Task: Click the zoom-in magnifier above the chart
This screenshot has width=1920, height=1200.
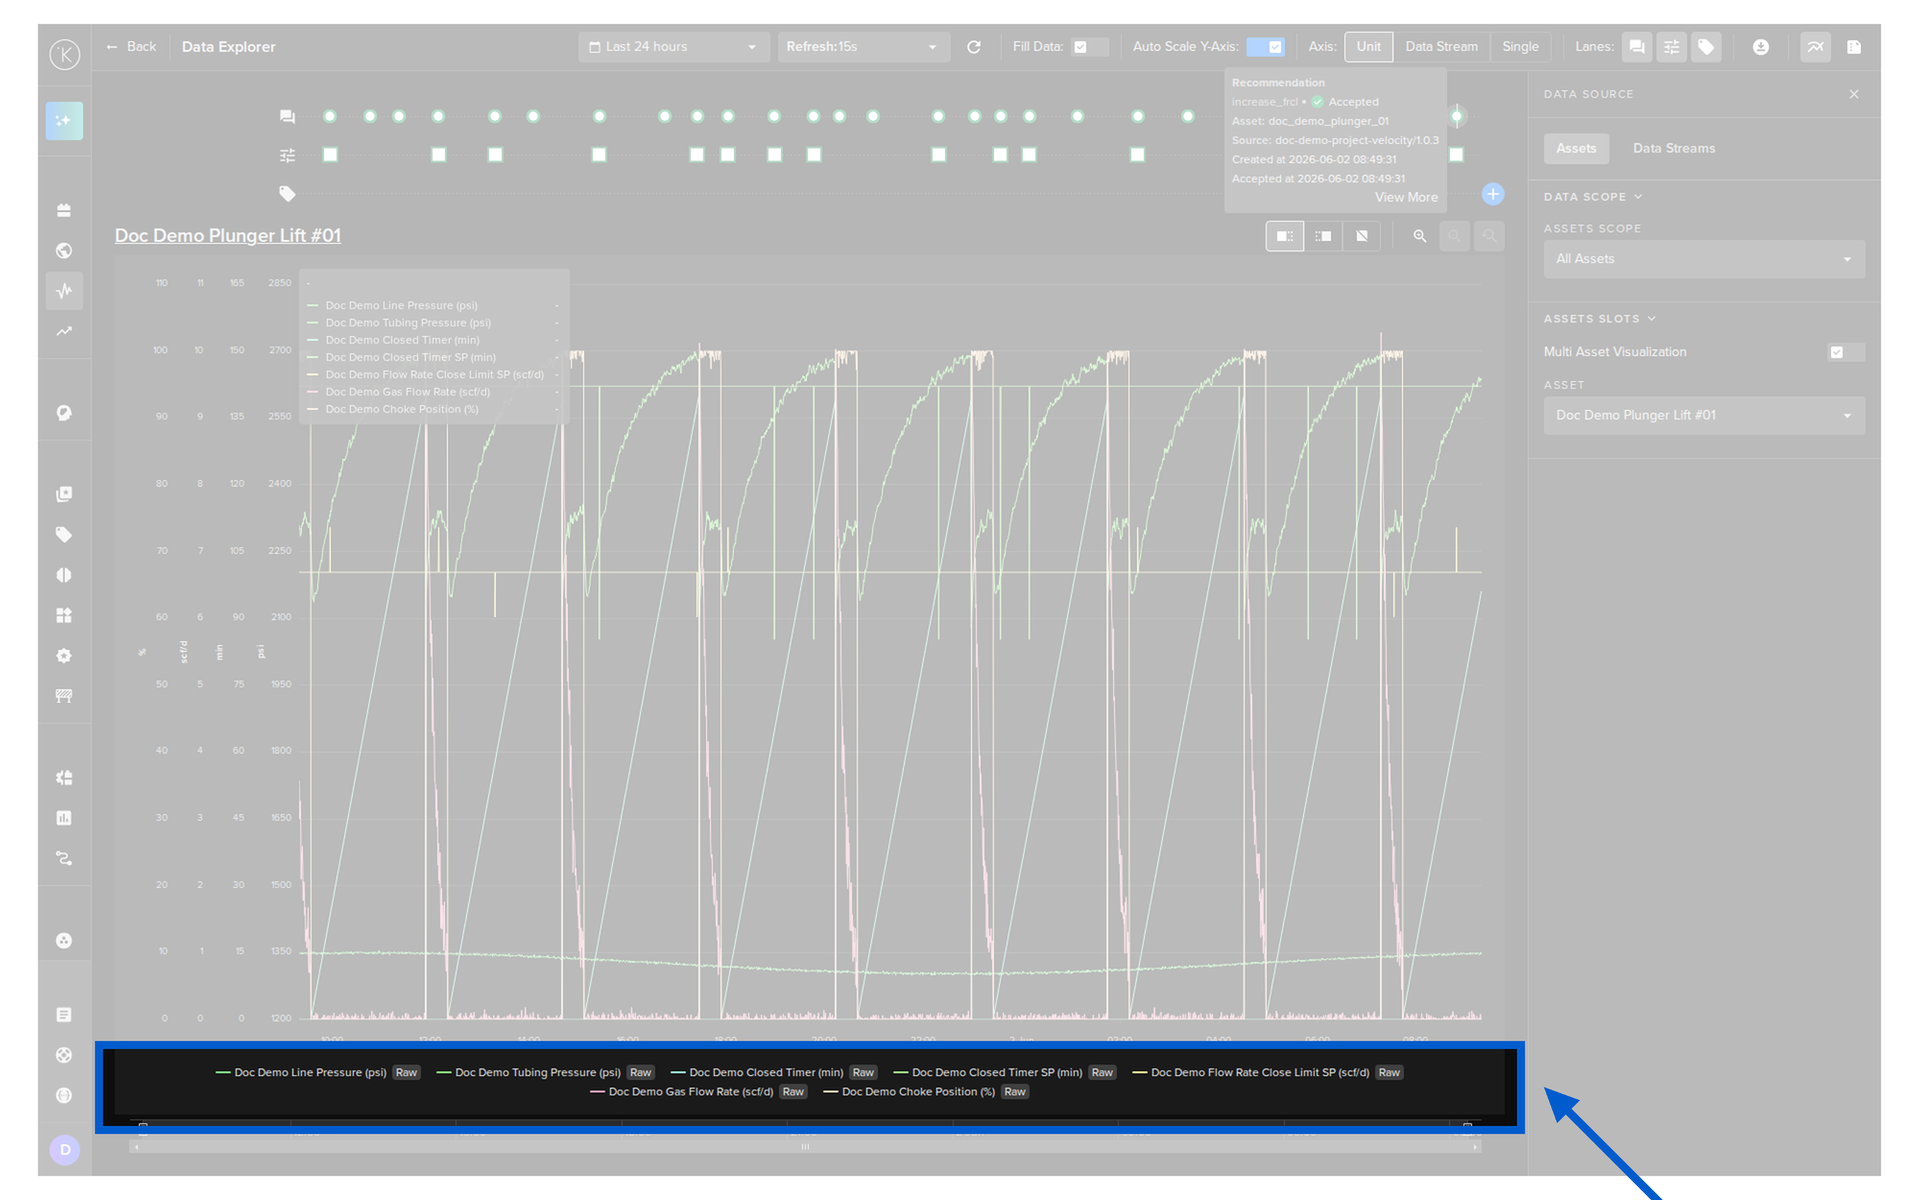Action: point(1420,236)
